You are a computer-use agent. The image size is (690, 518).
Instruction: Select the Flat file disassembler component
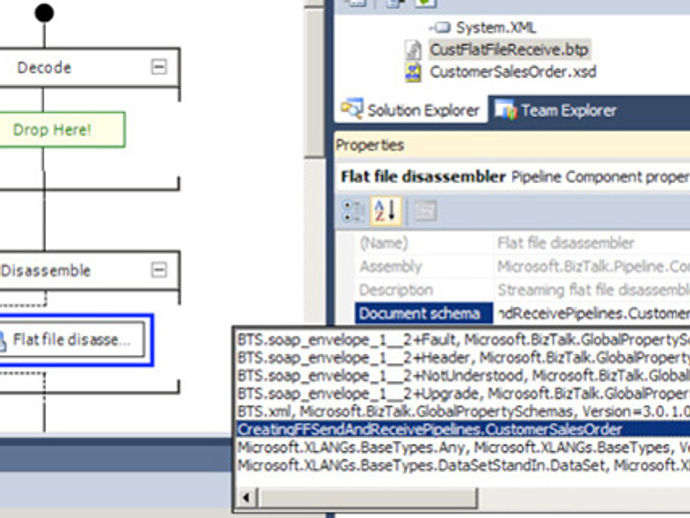[72, 340]
